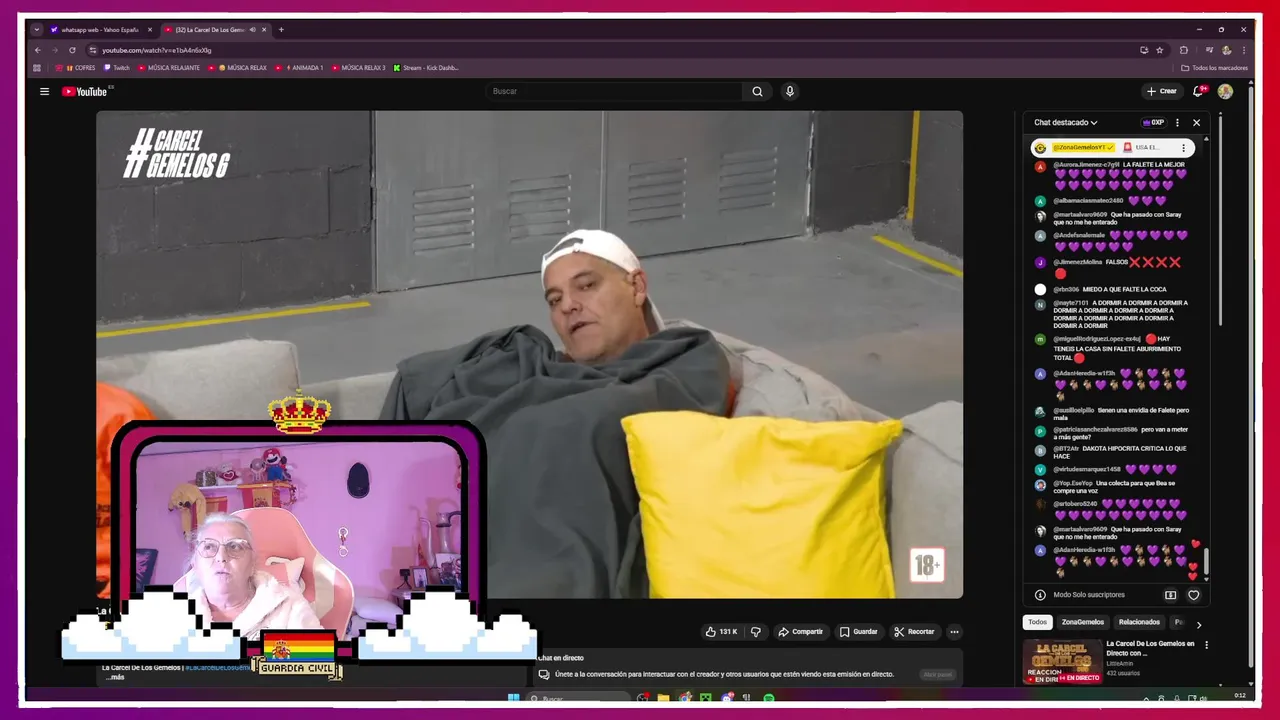The width and height of the screenshot is (1280, 720).
Task: Go back in the browser
Action: (38, 50)
